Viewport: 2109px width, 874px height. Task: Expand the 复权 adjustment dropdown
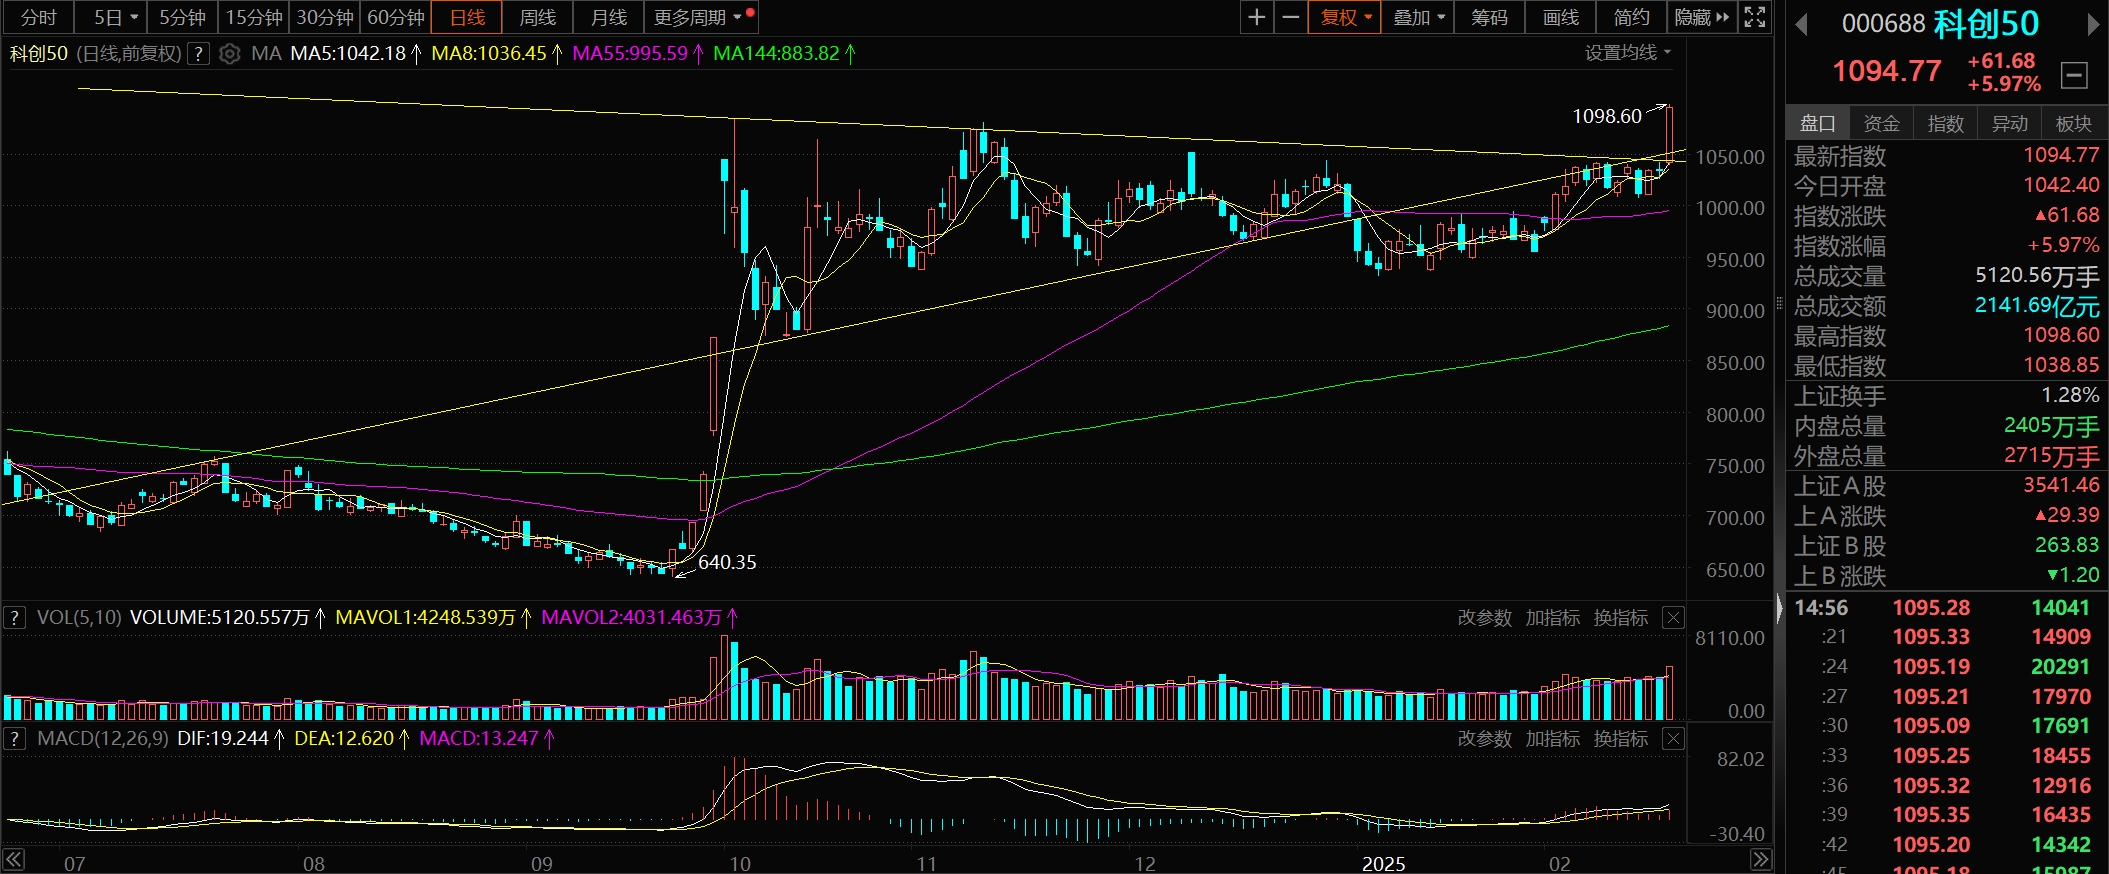coord(1345,17)
